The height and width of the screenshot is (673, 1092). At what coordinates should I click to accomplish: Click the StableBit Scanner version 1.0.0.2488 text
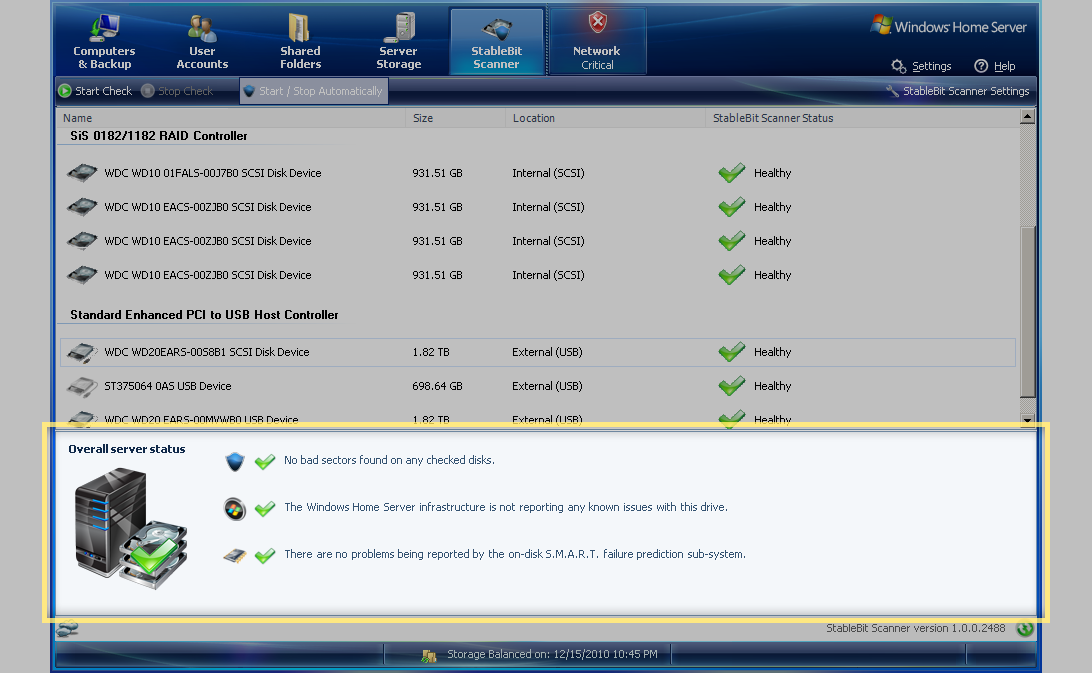916,628
